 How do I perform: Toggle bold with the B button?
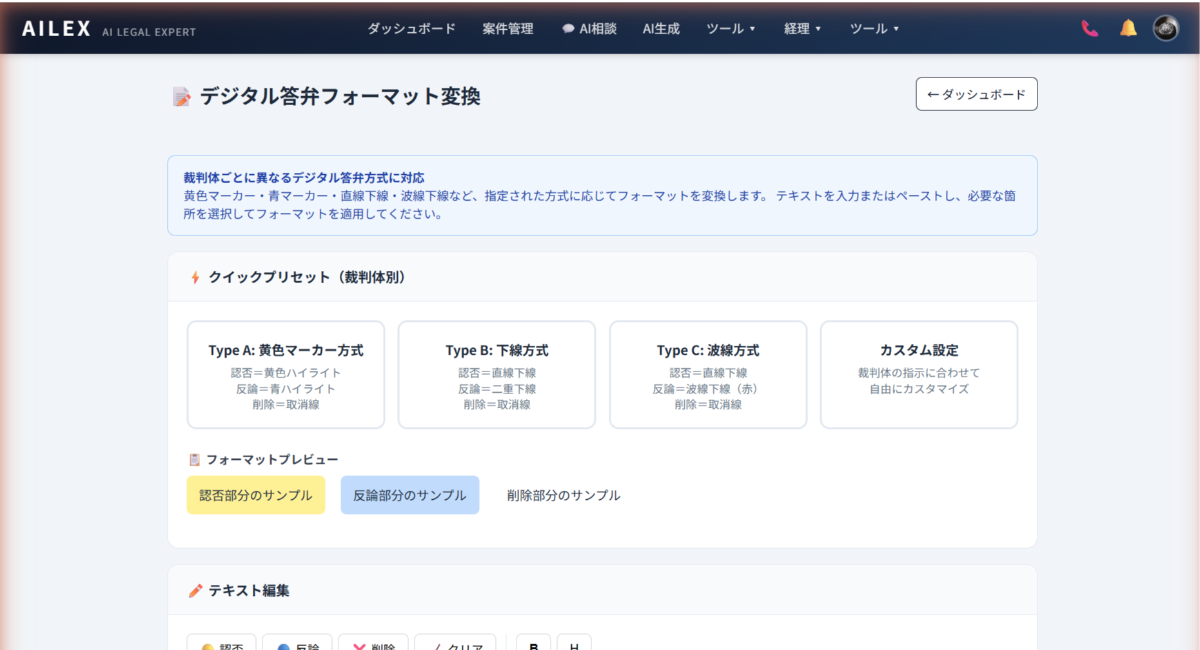[533, 642]
